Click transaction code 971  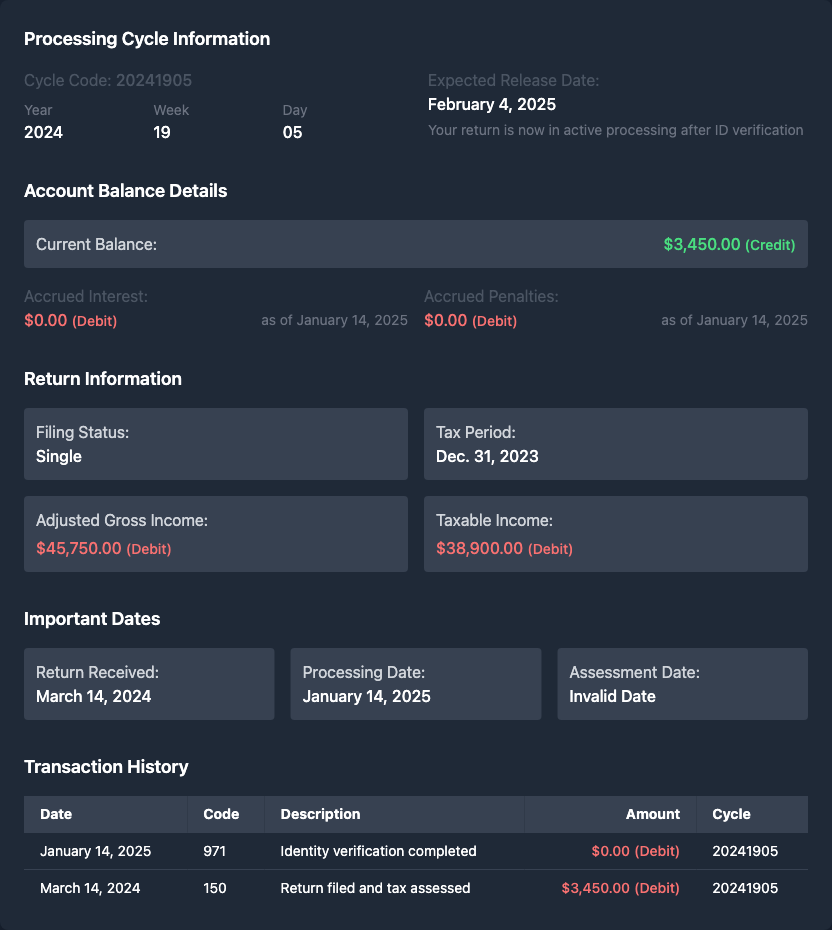(x=214, y=852)
